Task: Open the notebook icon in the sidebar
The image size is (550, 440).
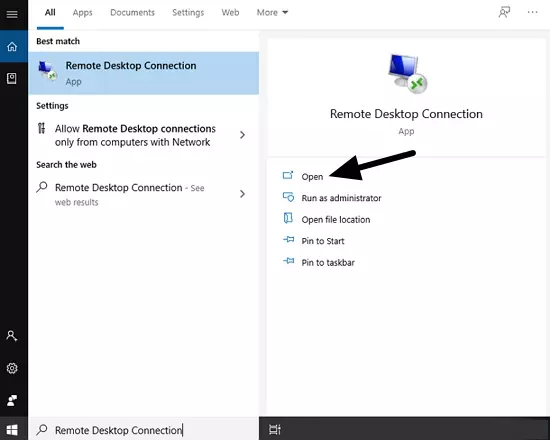Action: (12, 78)
